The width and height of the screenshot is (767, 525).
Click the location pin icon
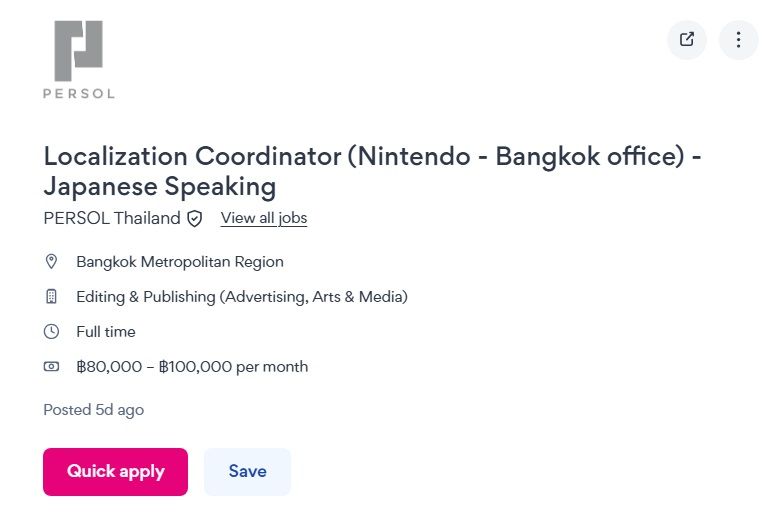tap(52, 262)
